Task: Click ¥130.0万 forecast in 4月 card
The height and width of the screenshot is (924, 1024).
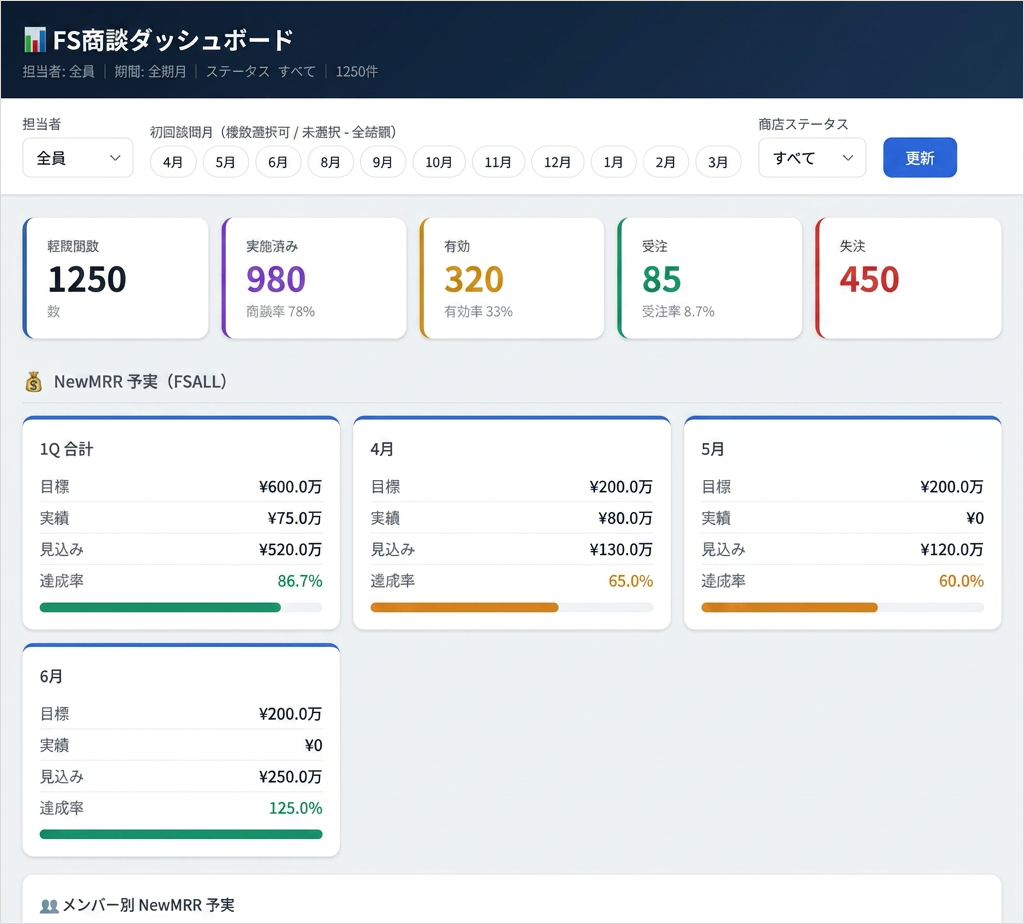Action: click(621, 549)
